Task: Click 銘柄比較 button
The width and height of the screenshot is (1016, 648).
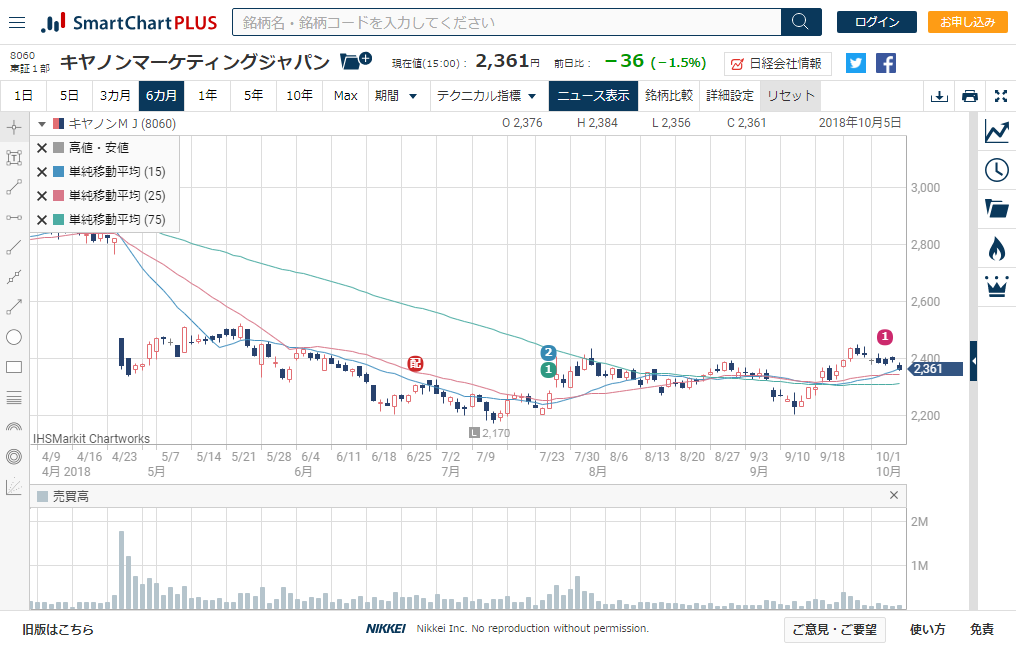Action: 669,96
